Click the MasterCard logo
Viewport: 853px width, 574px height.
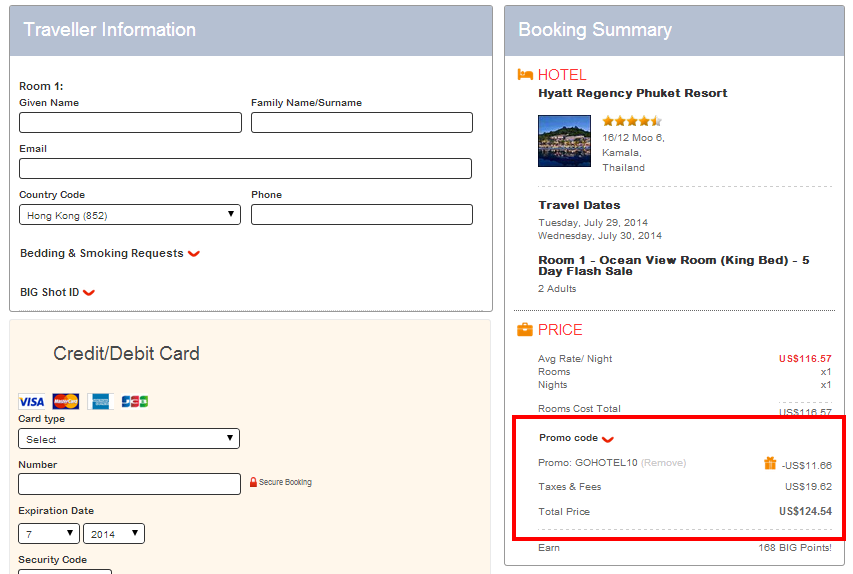click(66, 402)
